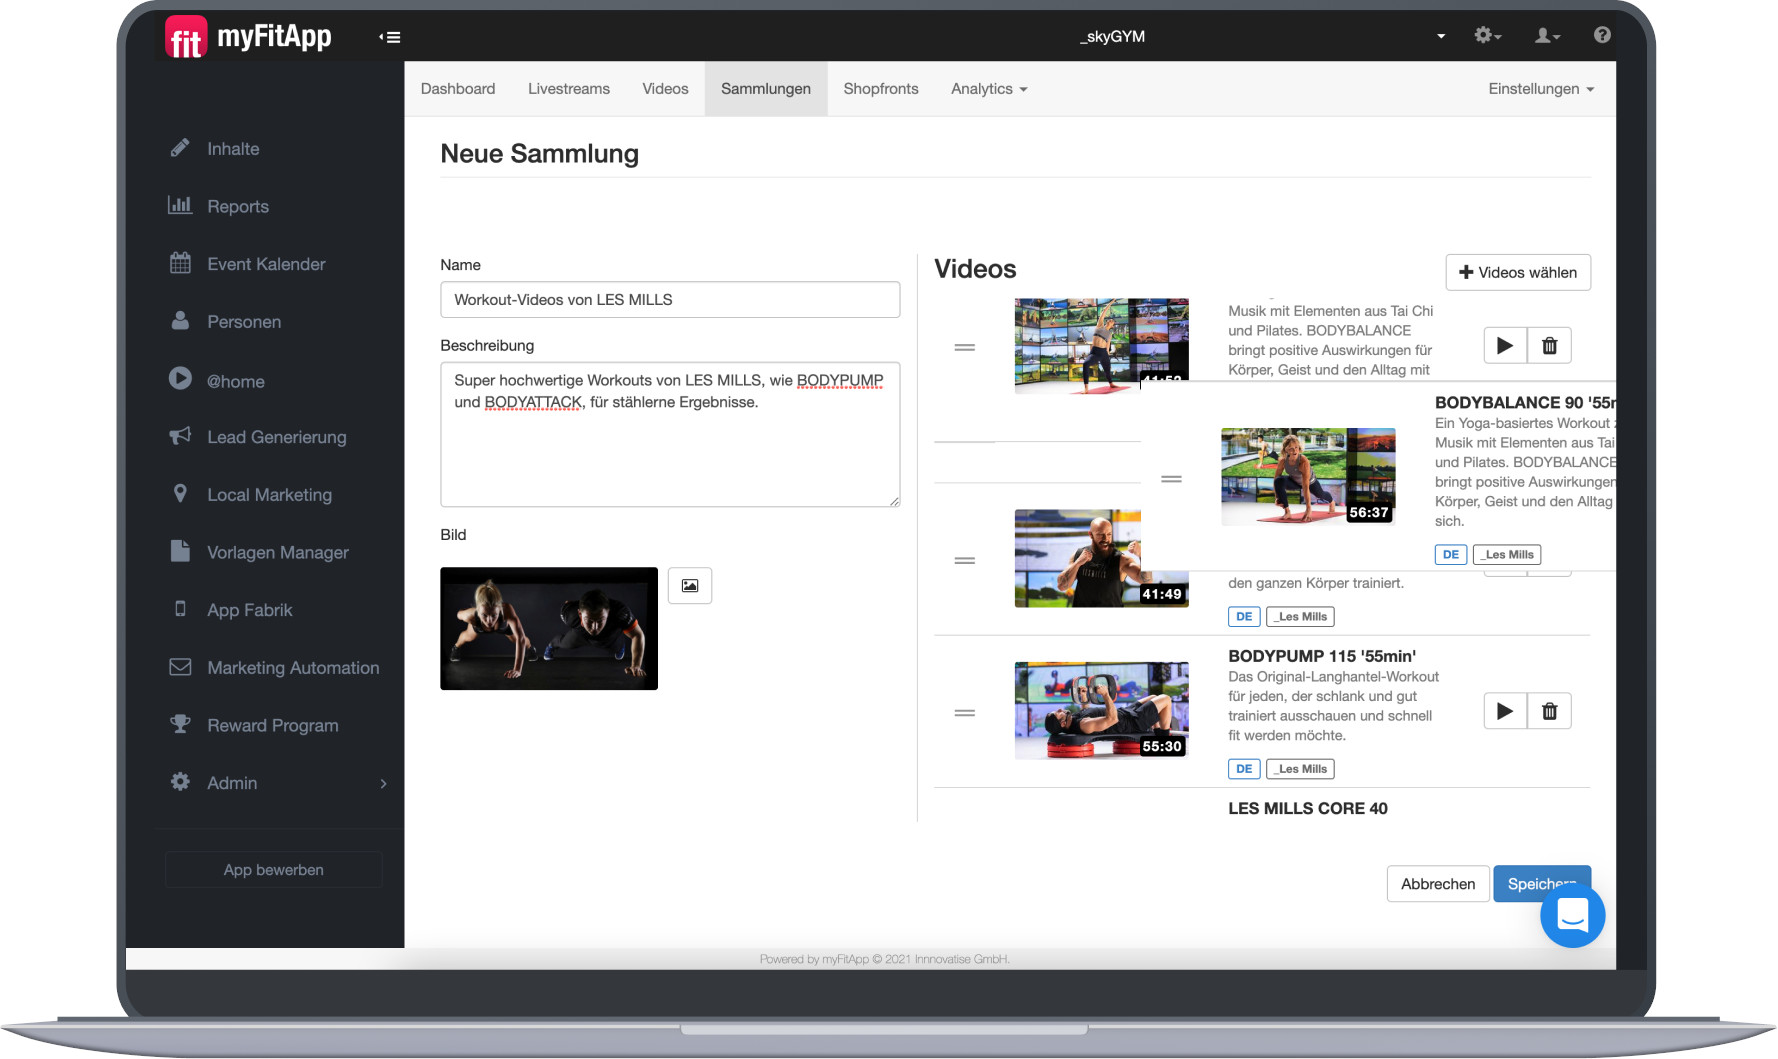
Task: Click the 'Powered by myFitApp' footer text
Action: click(884, 959)
